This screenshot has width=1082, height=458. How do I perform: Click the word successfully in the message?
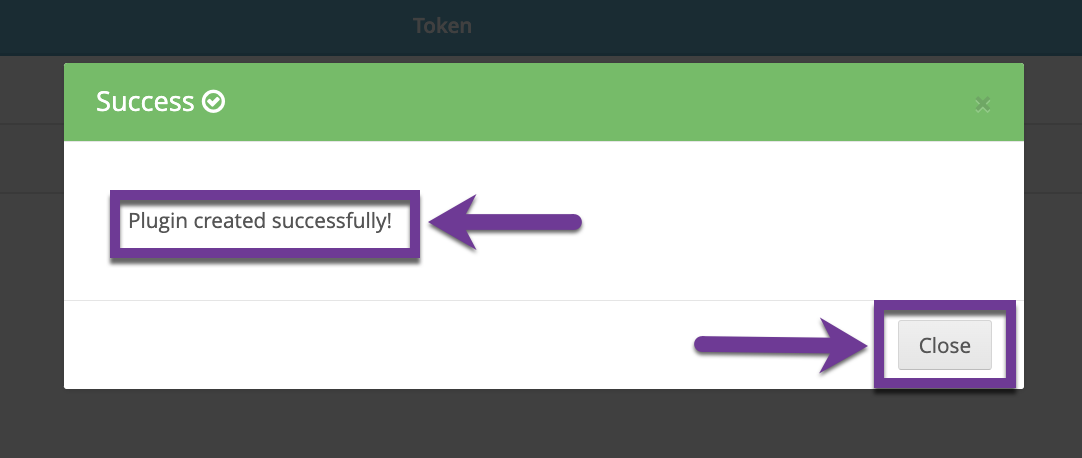(x=331, y=222)
